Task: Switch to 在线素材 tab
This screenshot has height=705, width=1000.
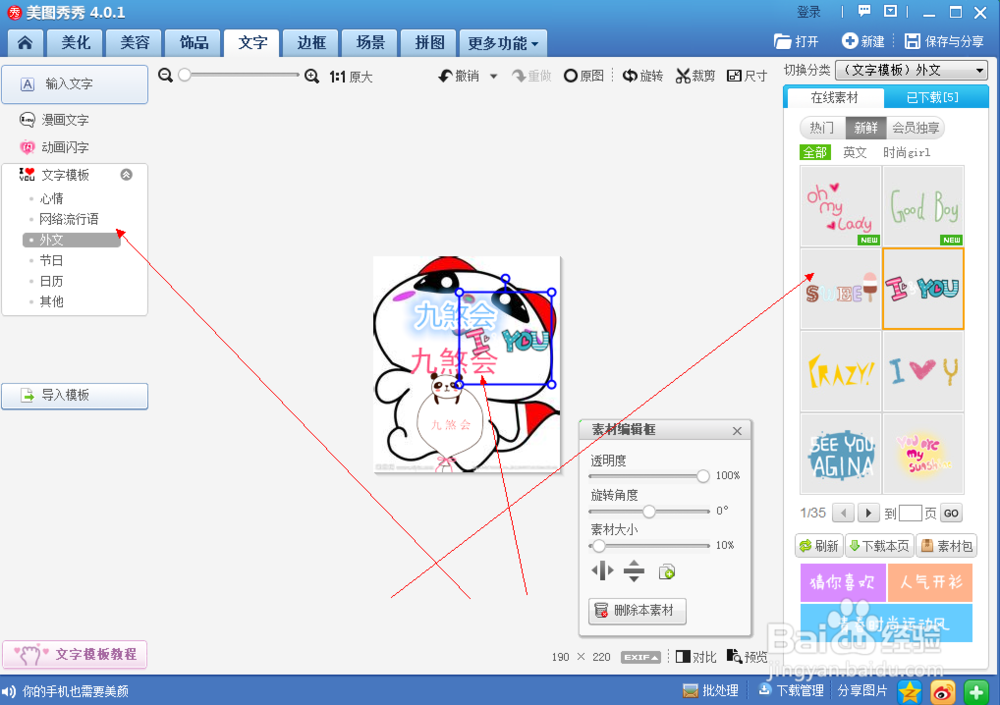Action: pos(834,97)
